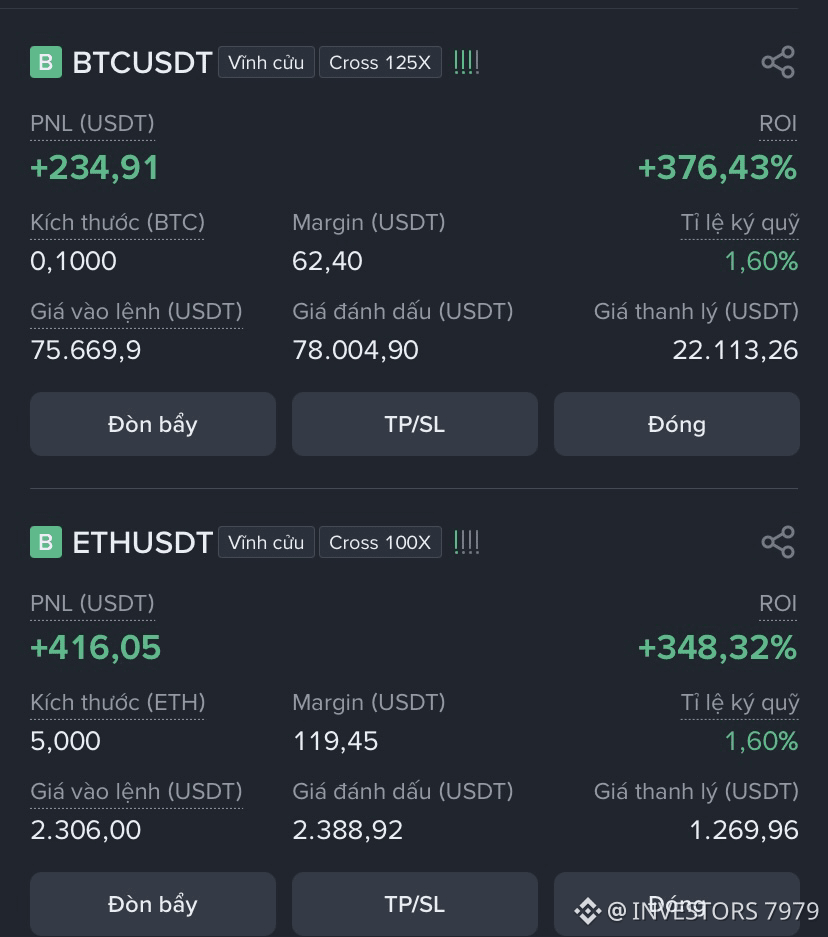Tap BTCUSDT green ADL bars indicator
Viewport: 828px width, 937px height.
coord(467,62)
